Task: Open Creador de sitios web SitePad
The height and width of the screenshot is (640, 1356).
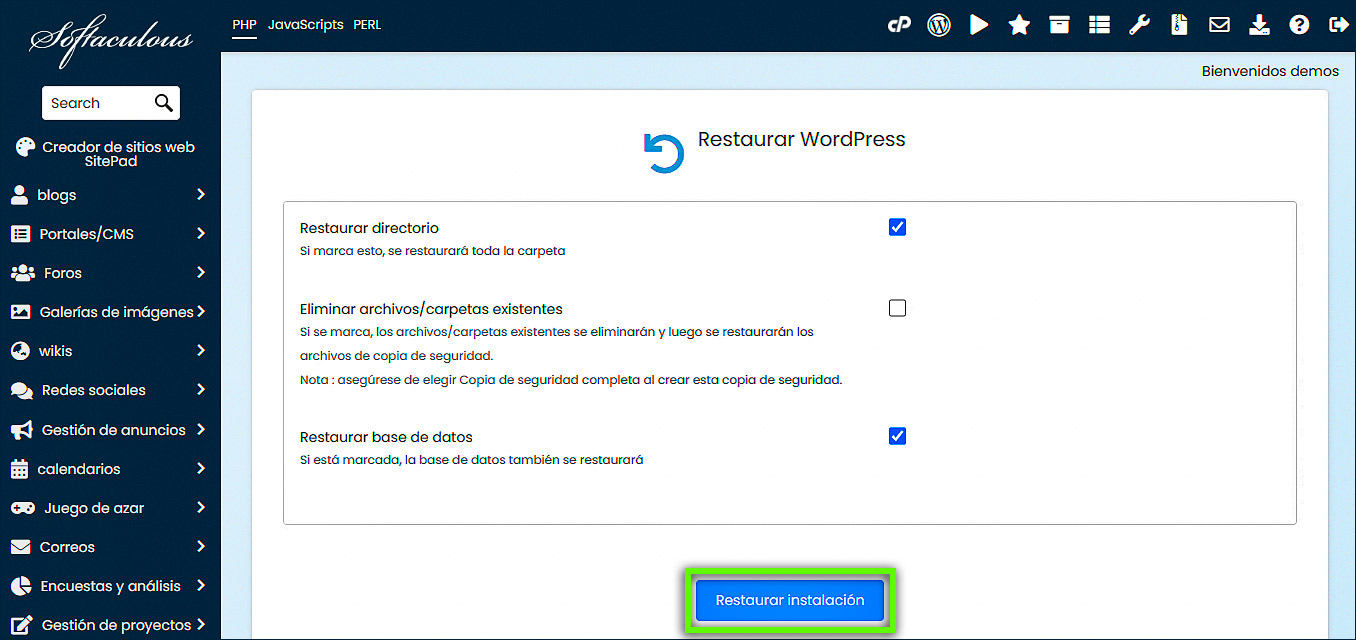Action: coord(110,153)
